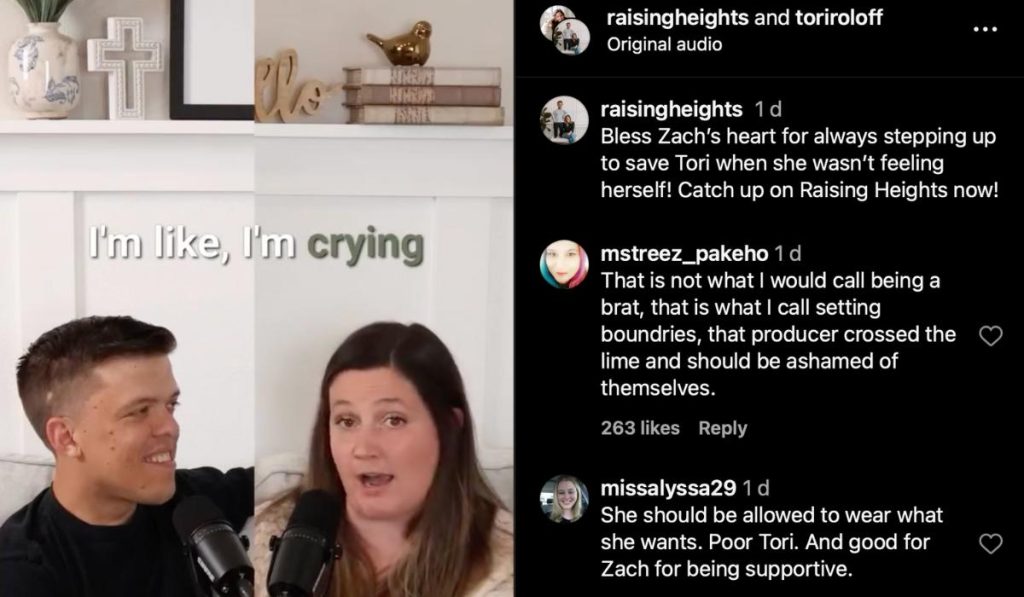The width and height of the screenshot is (1024, 597).
Task: Open the Original audio link
Action: click(664, 44)
